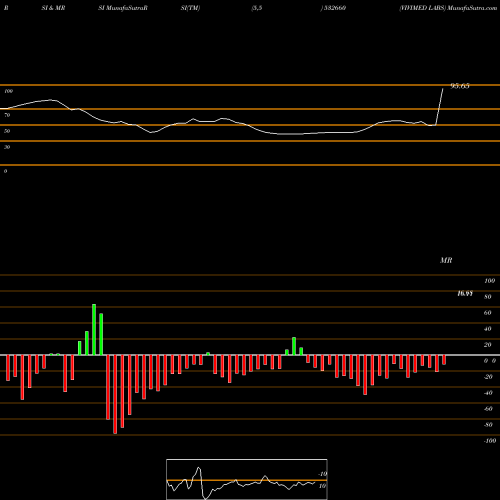Click the 70 level label on RSI axis
The image size is (500, 500).
7,115
